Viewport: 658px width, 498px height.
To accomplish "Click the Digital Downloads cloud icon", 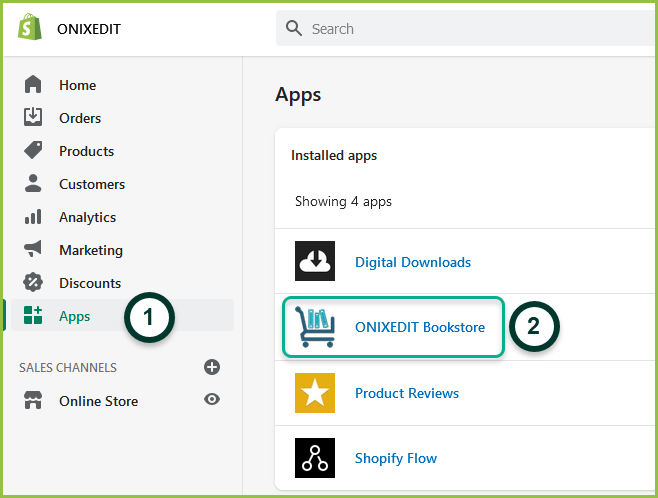I will point(315,261).
